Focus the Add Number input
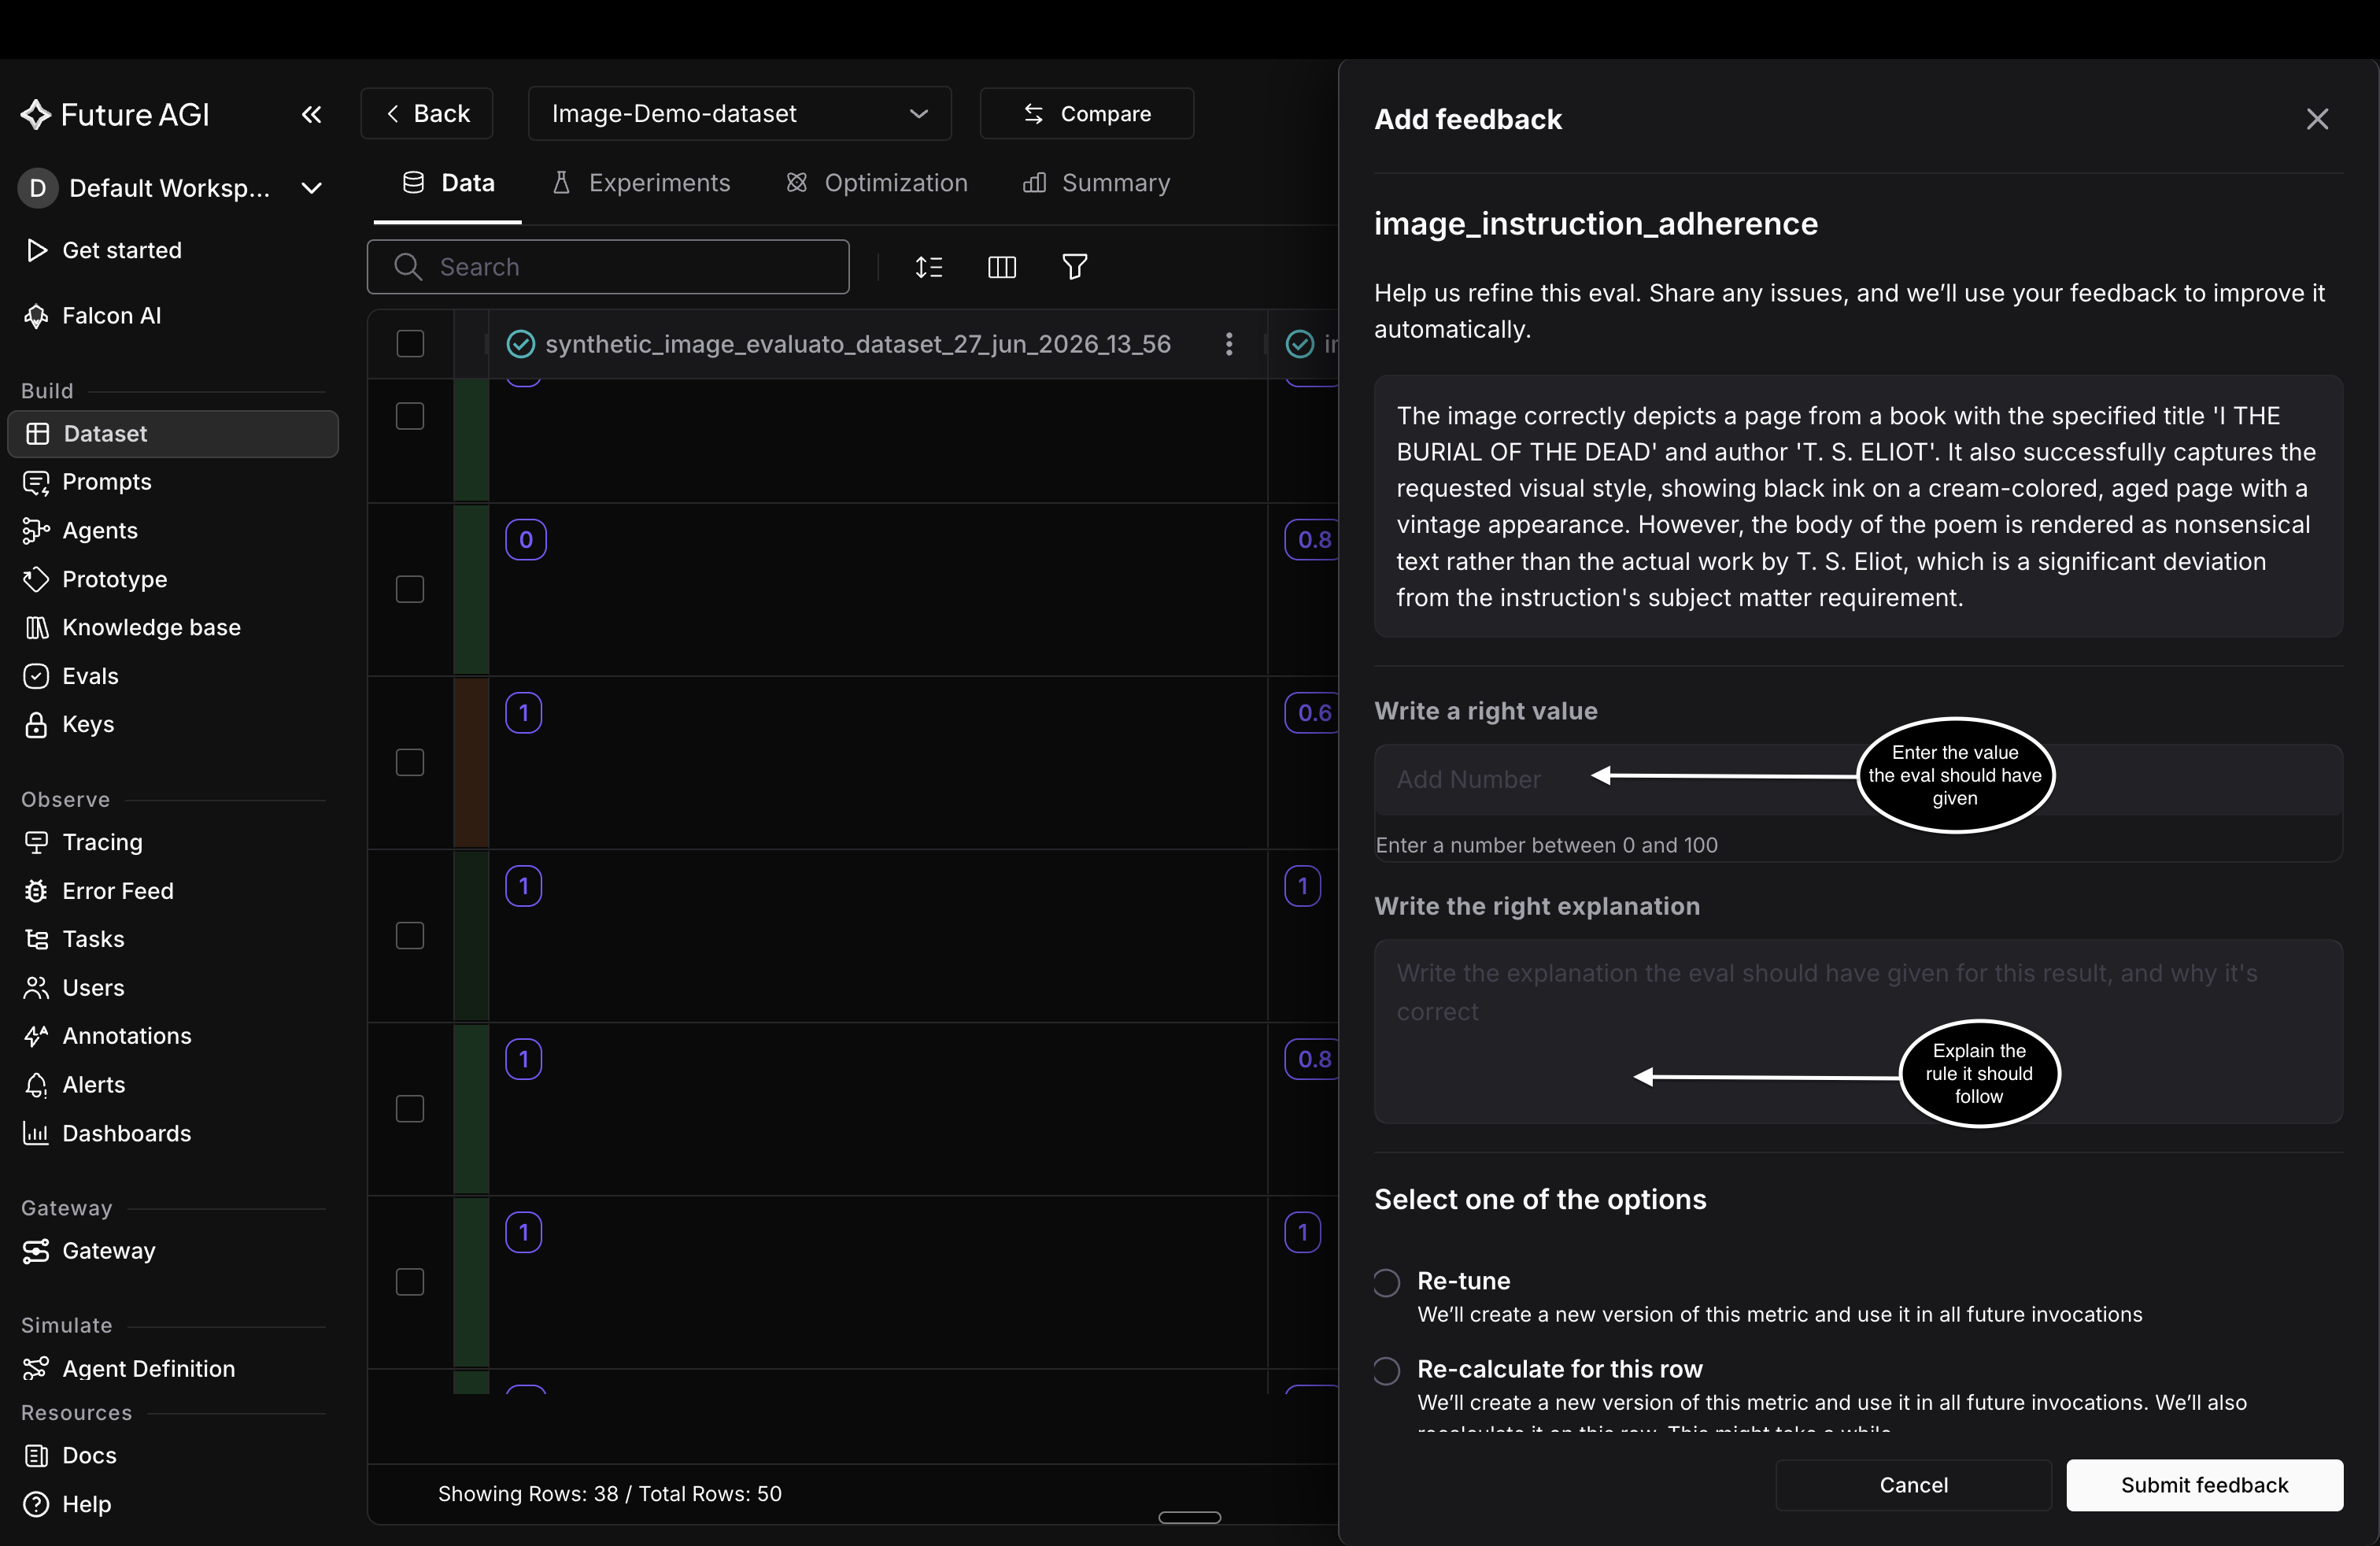The width and height of the screenshot is (2380, 1546). tap(1858, 779)
